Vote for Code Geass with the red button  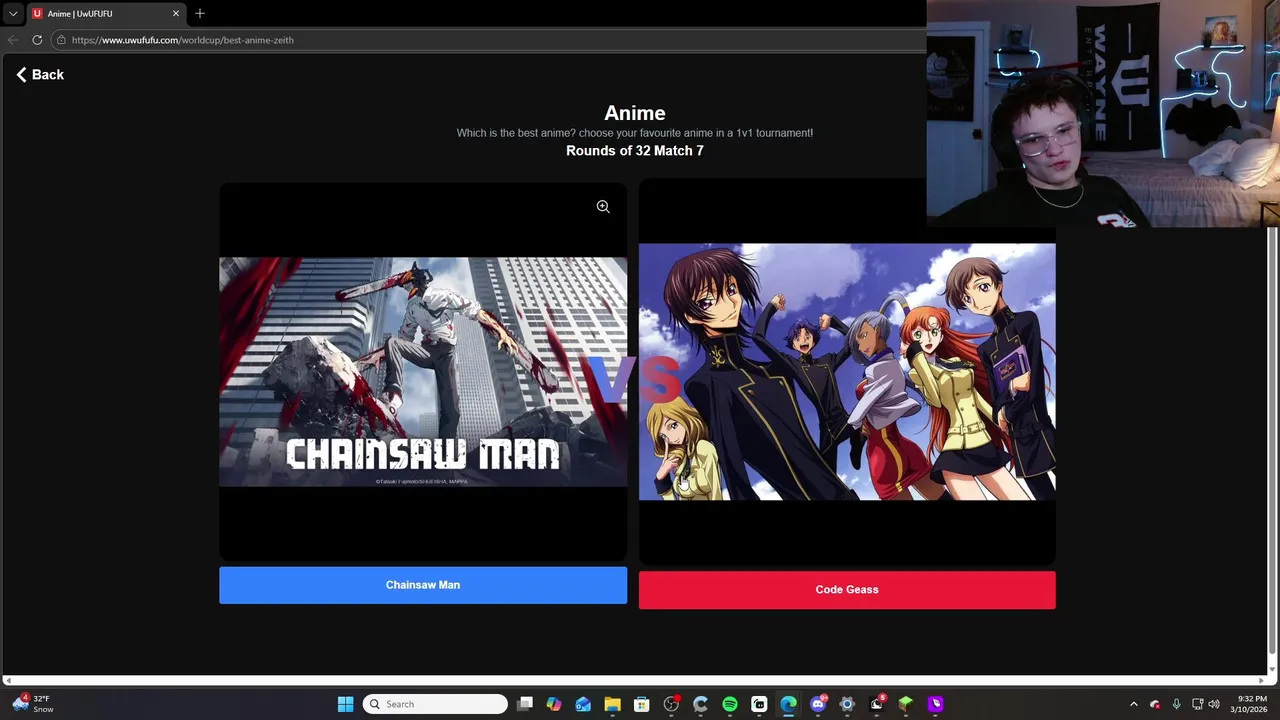(847, 590)
